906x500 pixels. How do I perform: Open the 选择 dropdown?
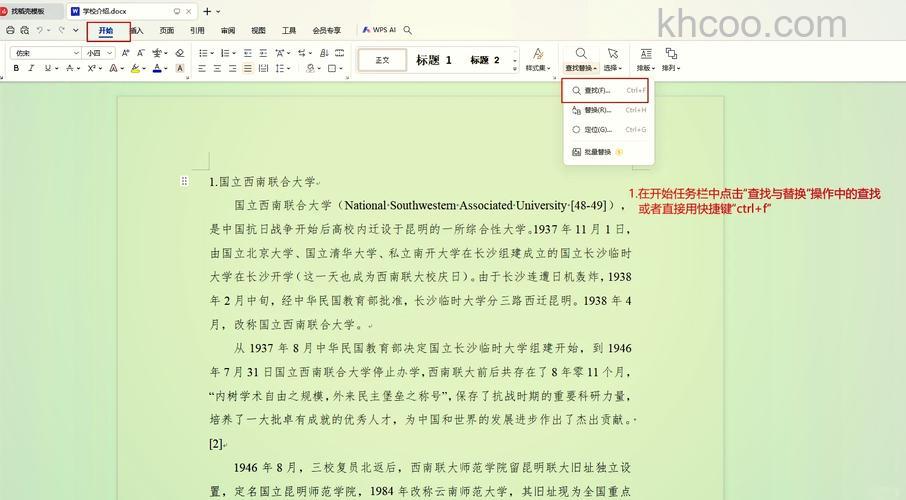pos(612,60)
